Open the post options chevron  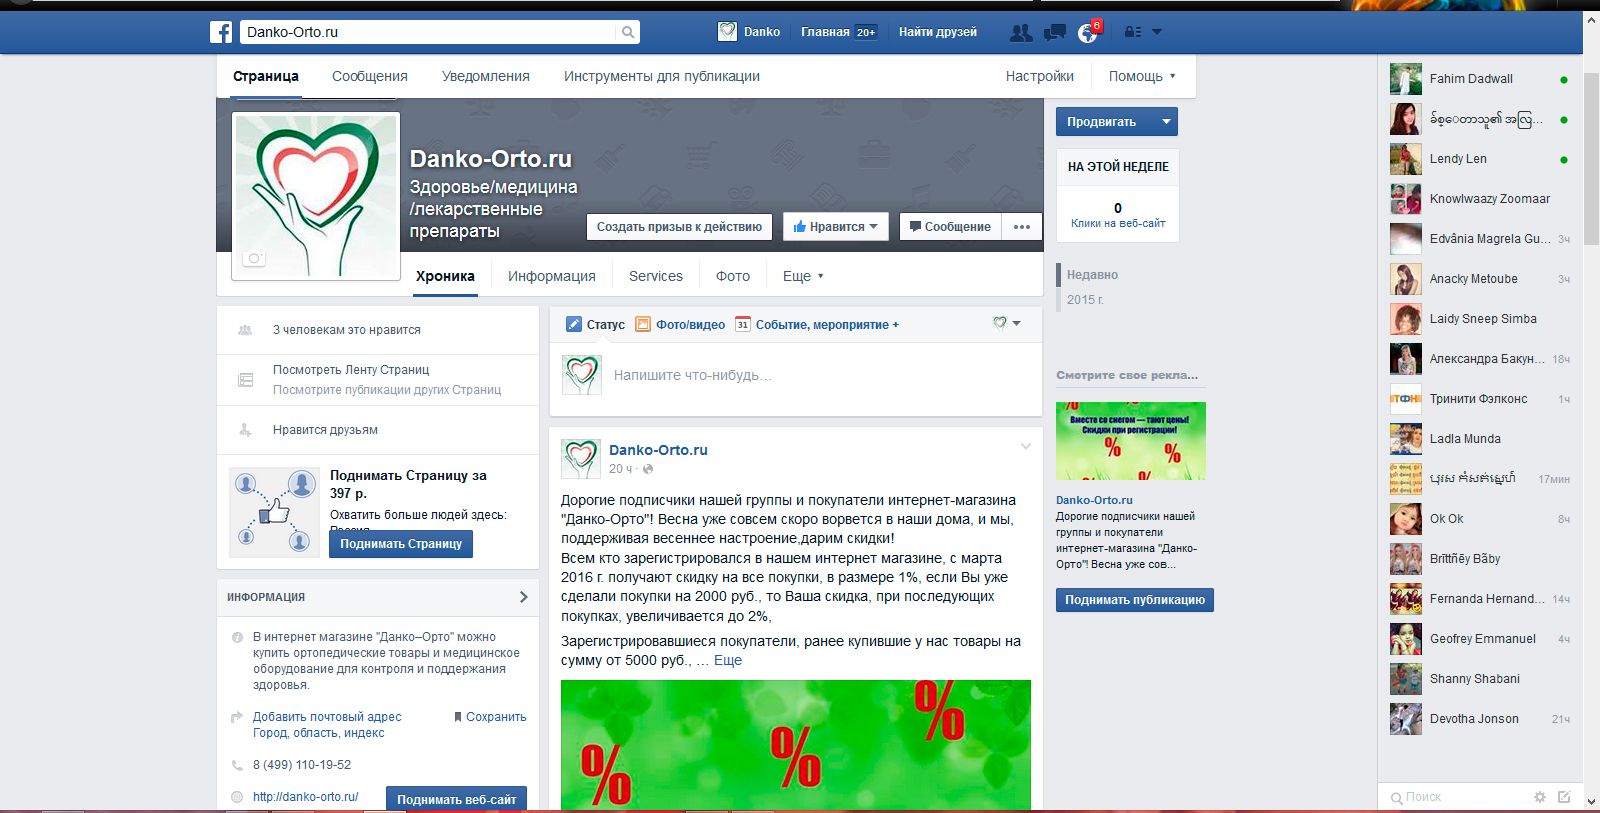click(1025, 447)
